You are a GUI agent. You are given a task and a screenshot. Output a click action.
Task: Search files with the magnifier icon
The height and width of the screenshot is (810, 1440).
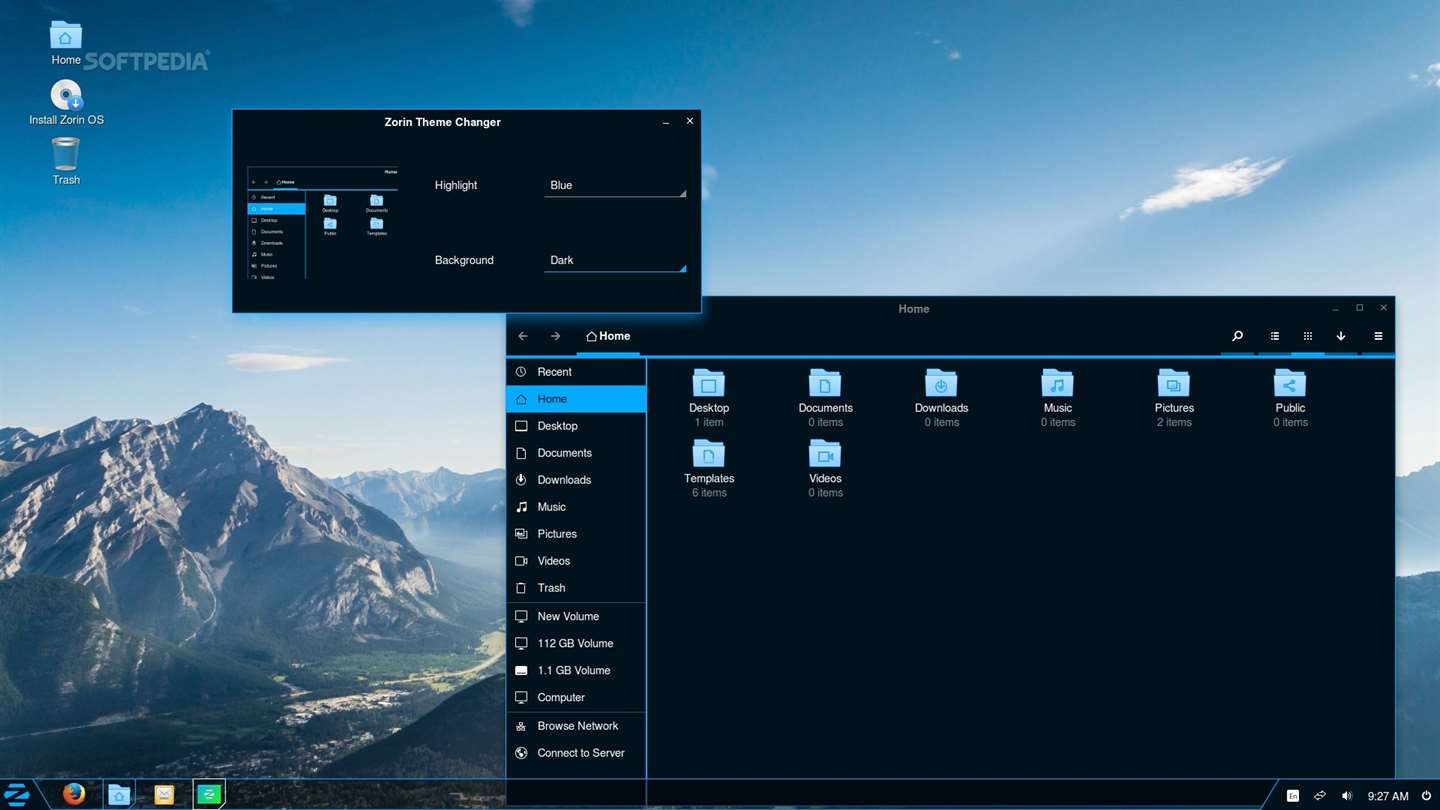[x=1237, y=336]
